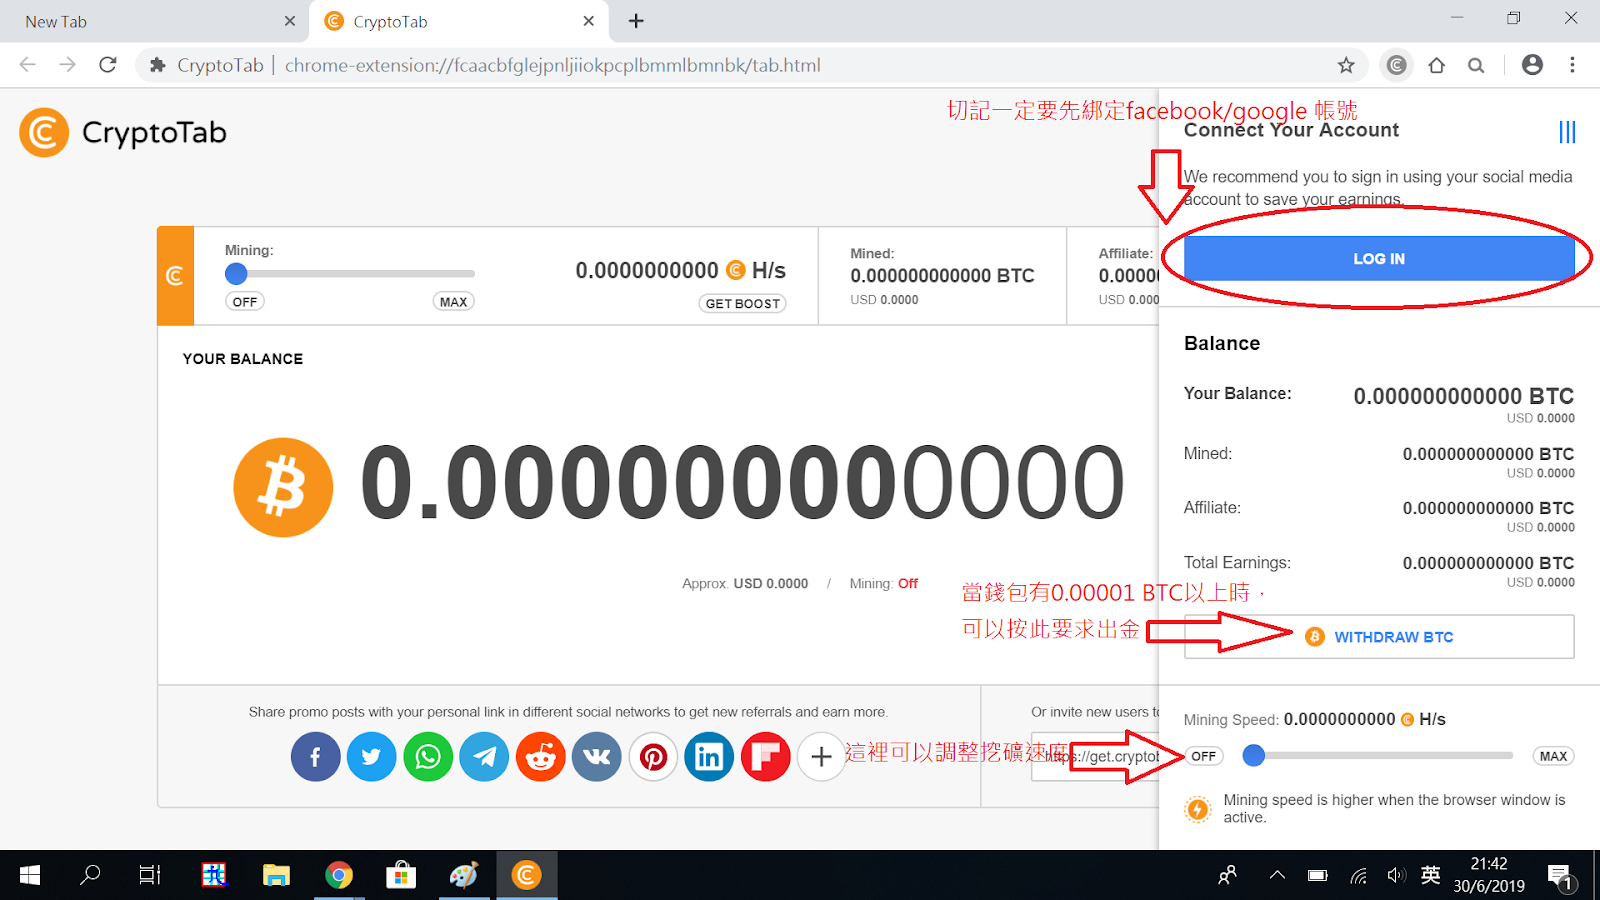This screenshot has height=900, width=1600.
Task: Open Windows taskbar search
Action: click(x=90, y=876)
